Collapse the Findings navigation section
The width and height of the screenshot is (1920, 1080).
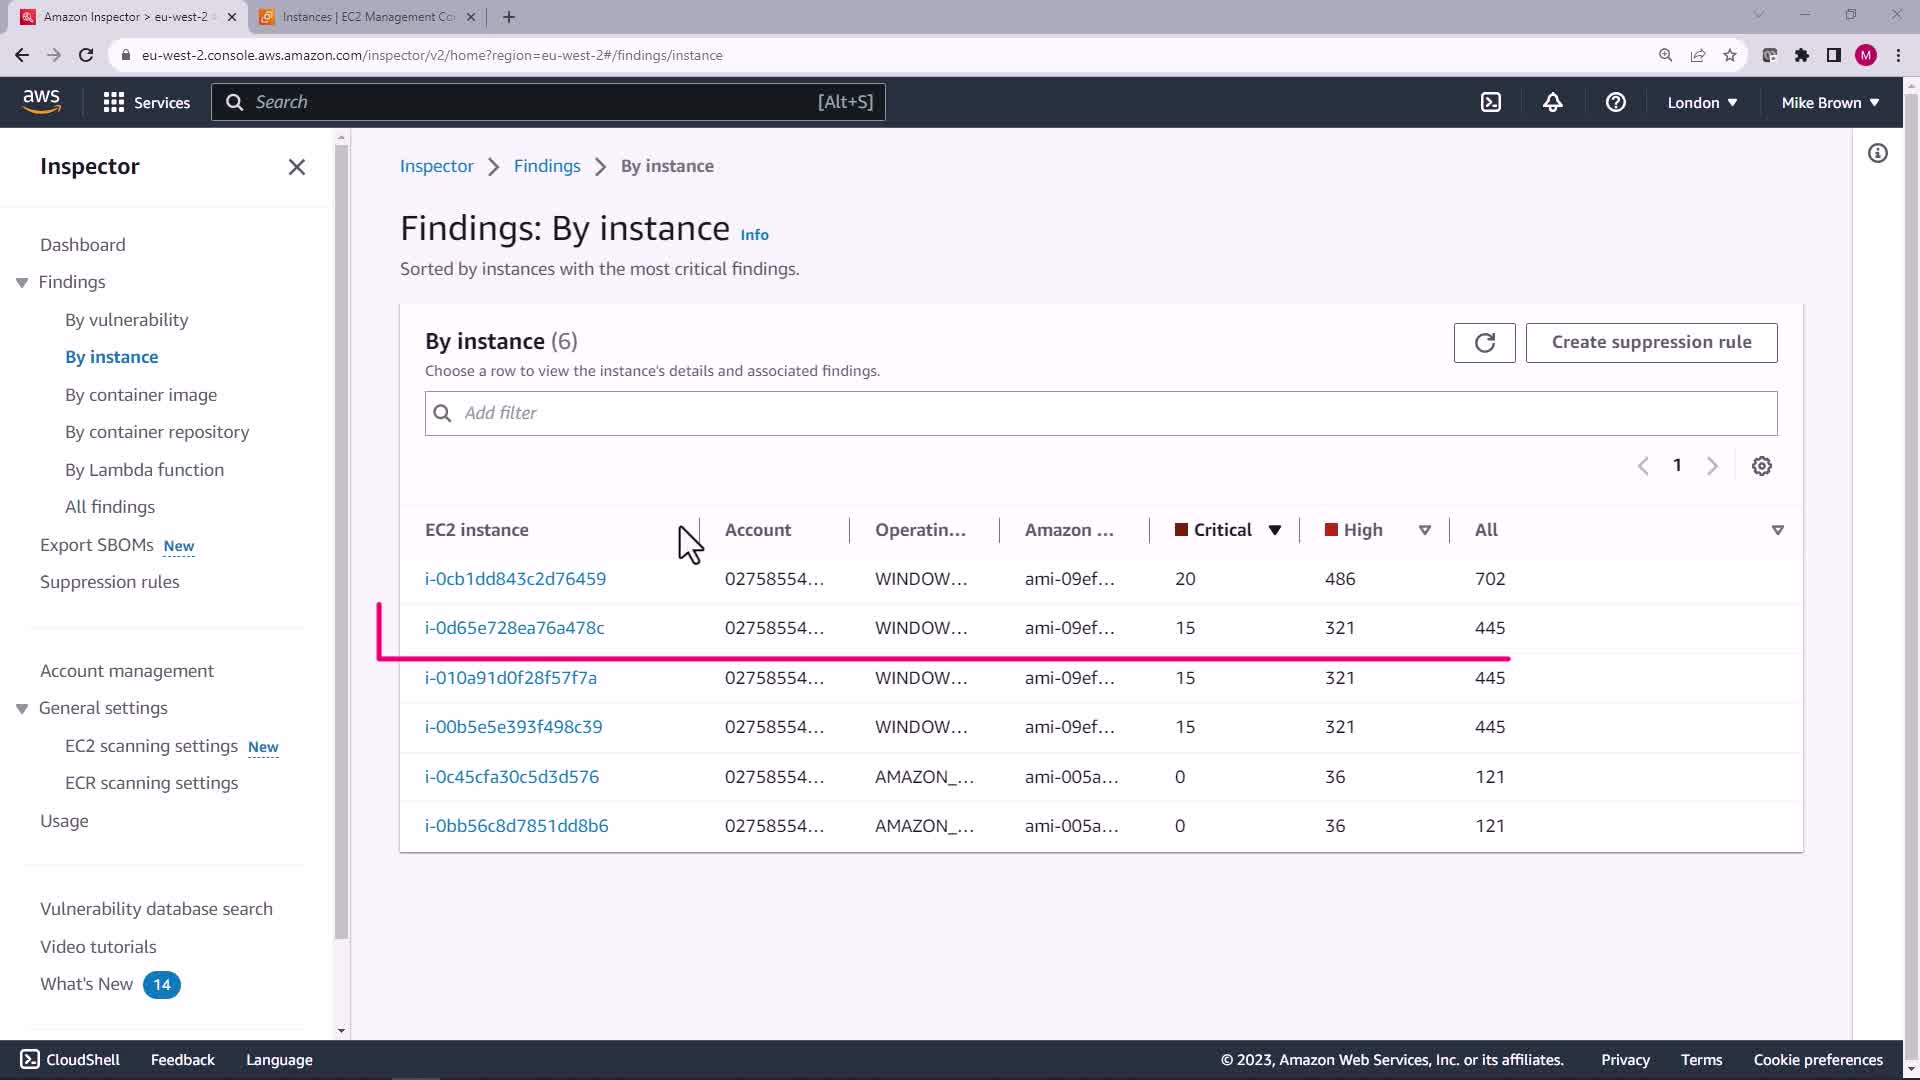pyautogui.click(x=22, y=283)
